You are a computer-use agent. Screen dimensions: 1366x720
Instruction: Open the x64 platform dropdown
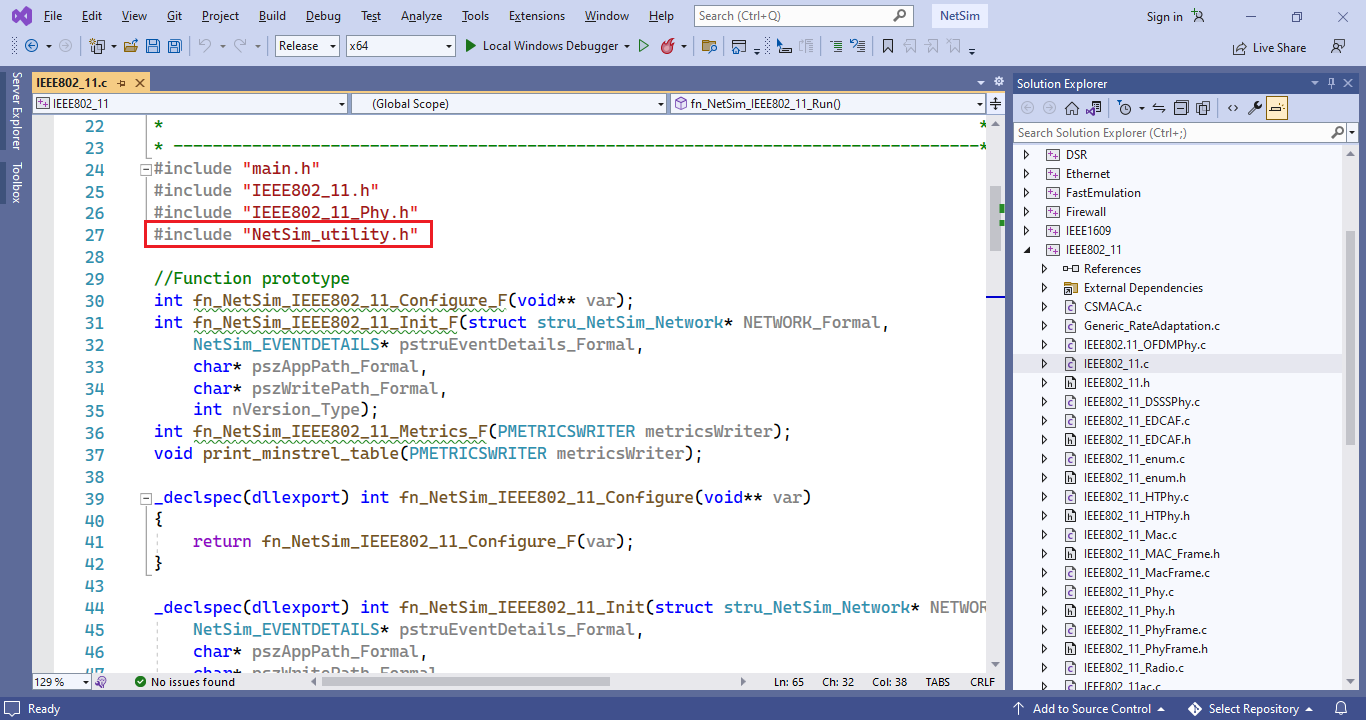click(400, 46)
